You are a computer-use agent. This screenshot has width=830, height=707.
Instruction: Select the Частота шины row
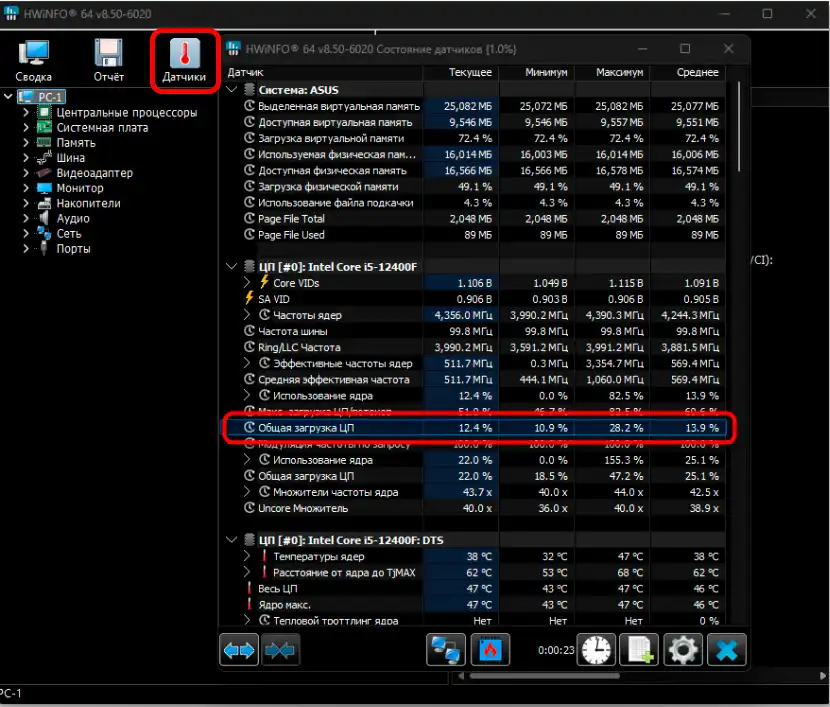(x=475, y=331)
